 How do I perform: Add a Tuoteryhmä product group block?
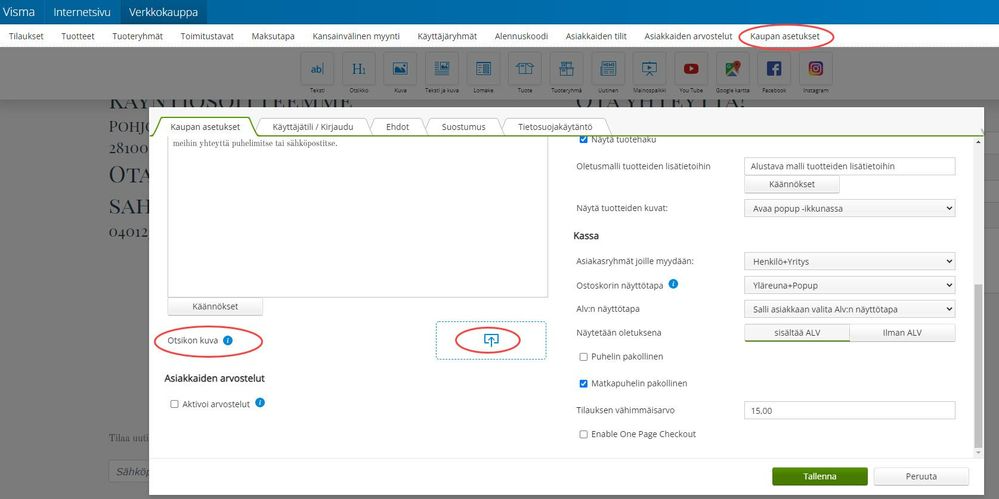[566, 69]
